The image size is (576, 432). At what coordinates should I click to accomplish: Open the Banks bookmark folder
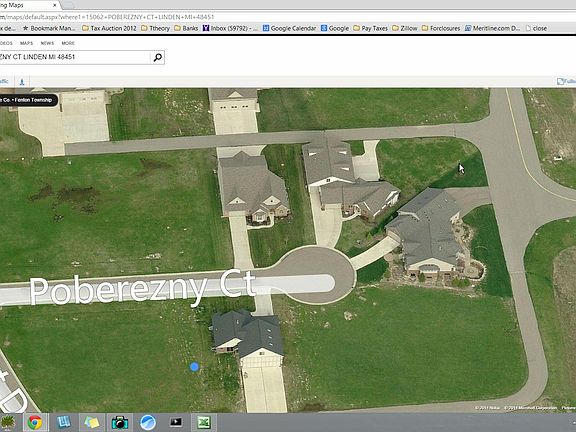186,28
